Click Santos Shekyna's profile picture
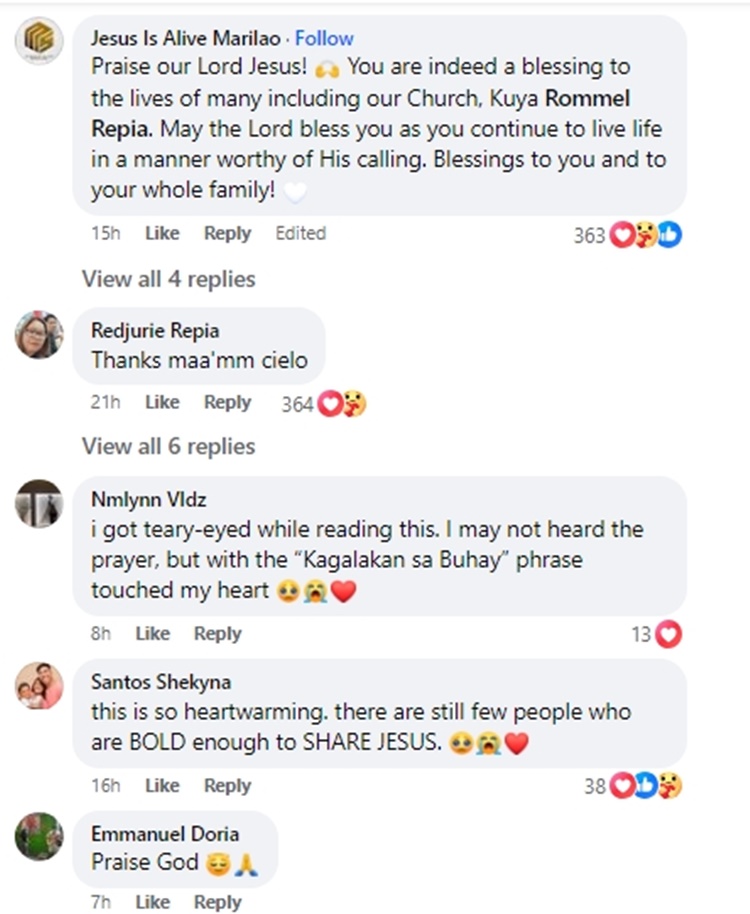 coord(40,686)
